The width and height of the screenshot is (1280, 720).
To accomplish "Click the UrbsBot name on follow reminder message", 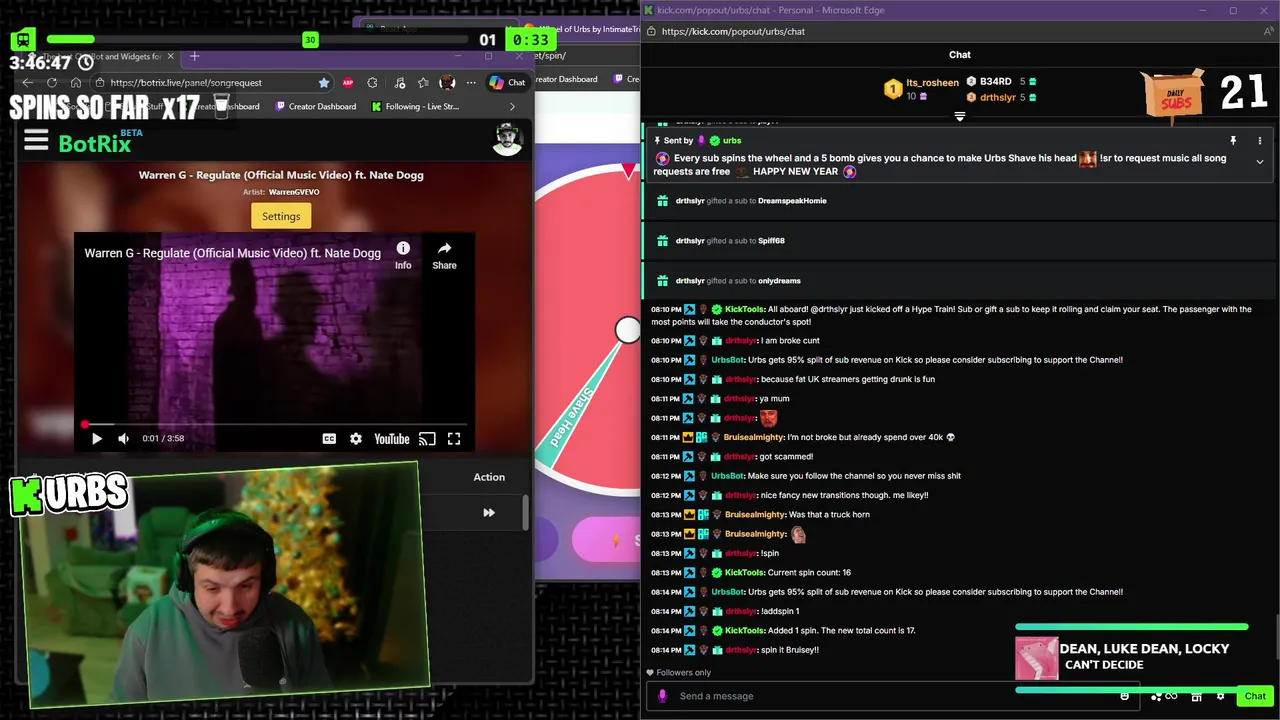I will click(727, 476).
